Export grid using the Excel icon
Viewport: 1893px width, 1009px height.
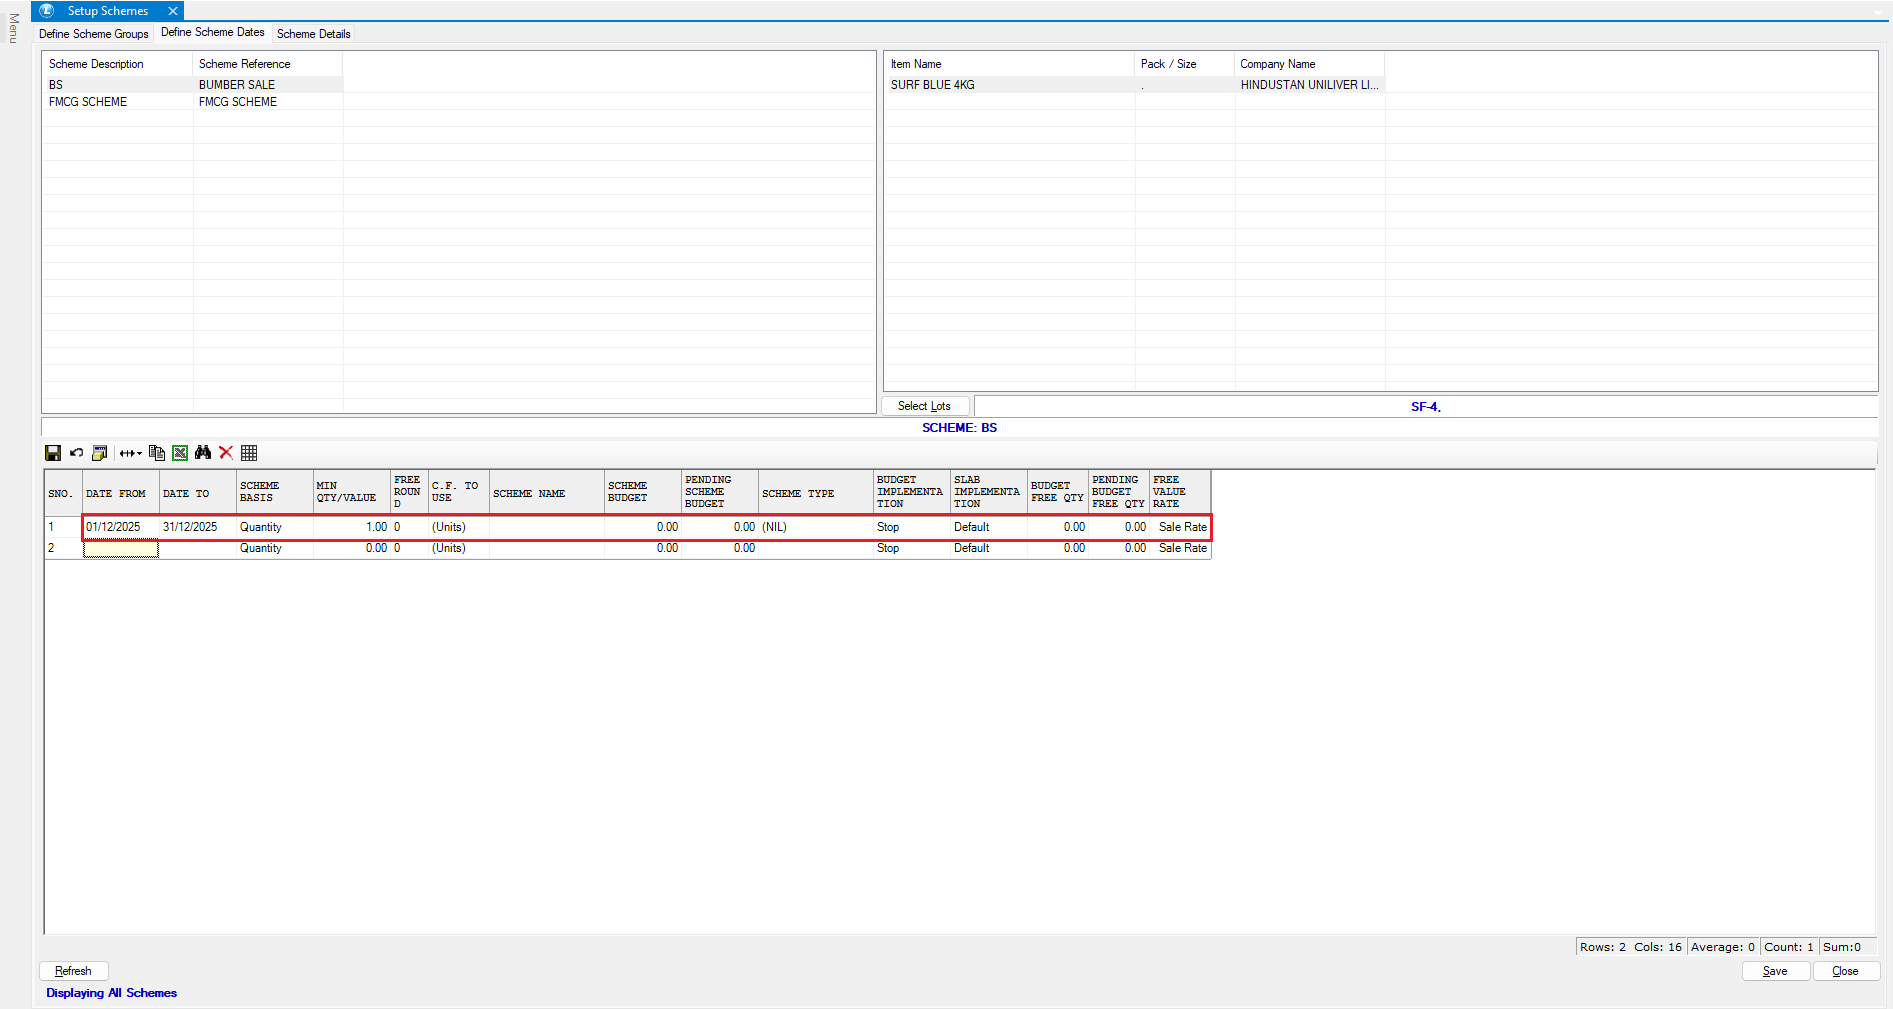coord(180,453)
